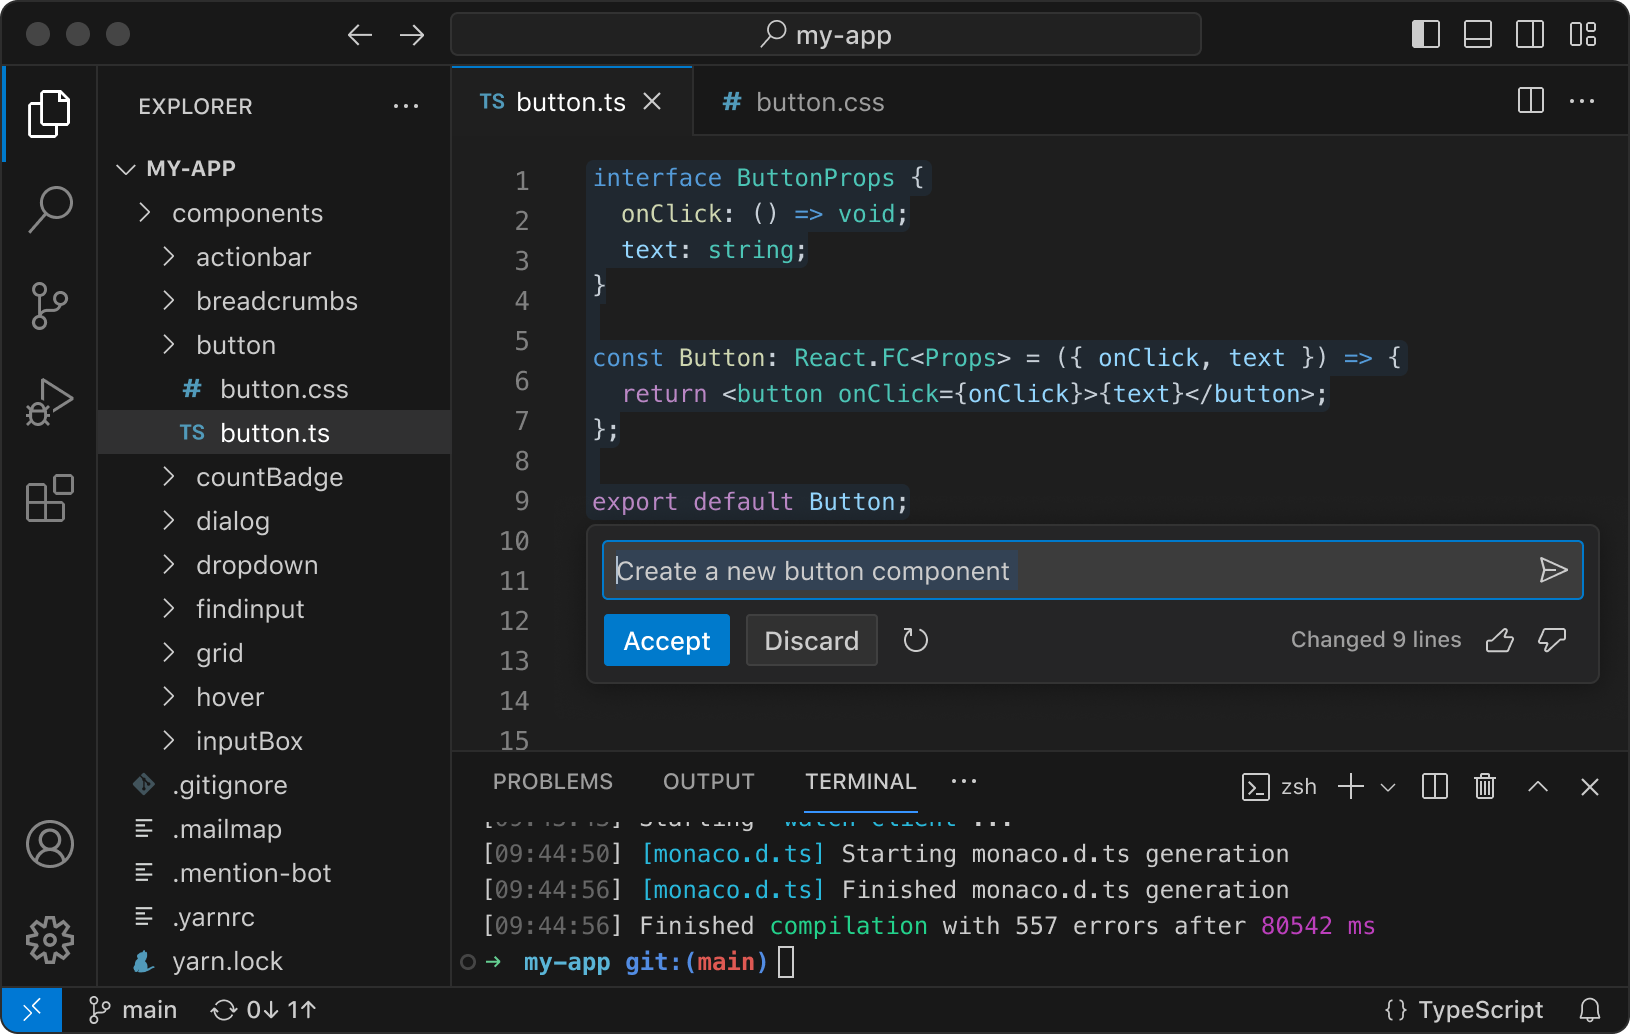Open the terminal profile dropdown
1630x1034 pixels.
1389,787
